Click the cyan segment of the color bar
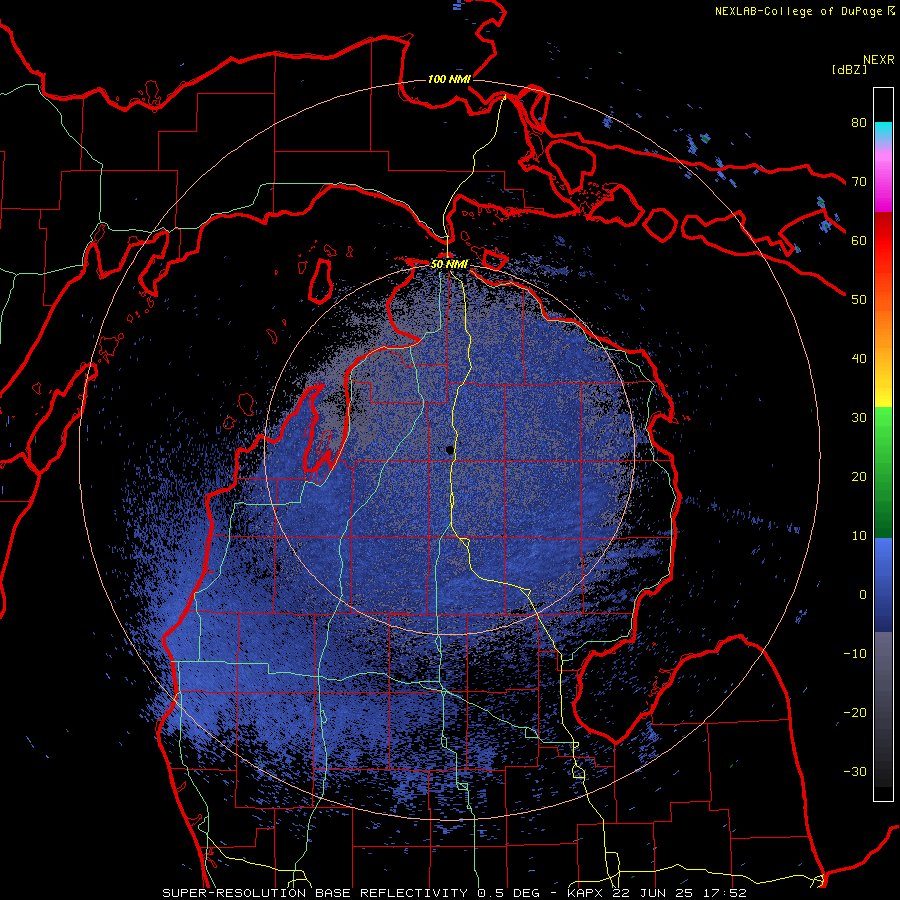This screenshot has width=900, height=900. tap(883, 132)
